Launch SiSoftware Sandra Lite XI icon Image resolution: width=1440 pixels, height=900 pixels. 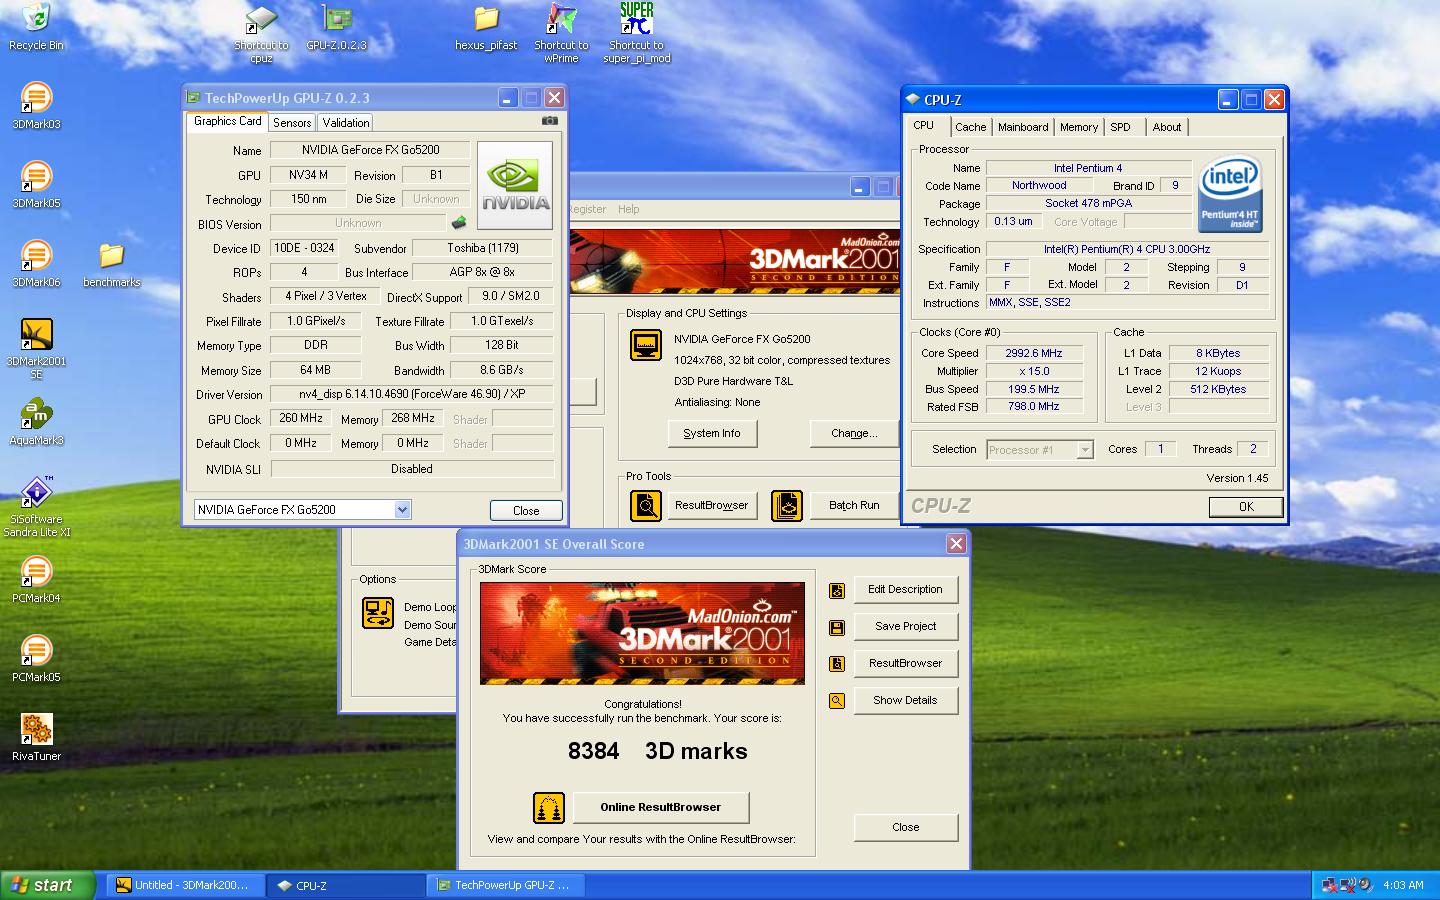click(36, 506)
